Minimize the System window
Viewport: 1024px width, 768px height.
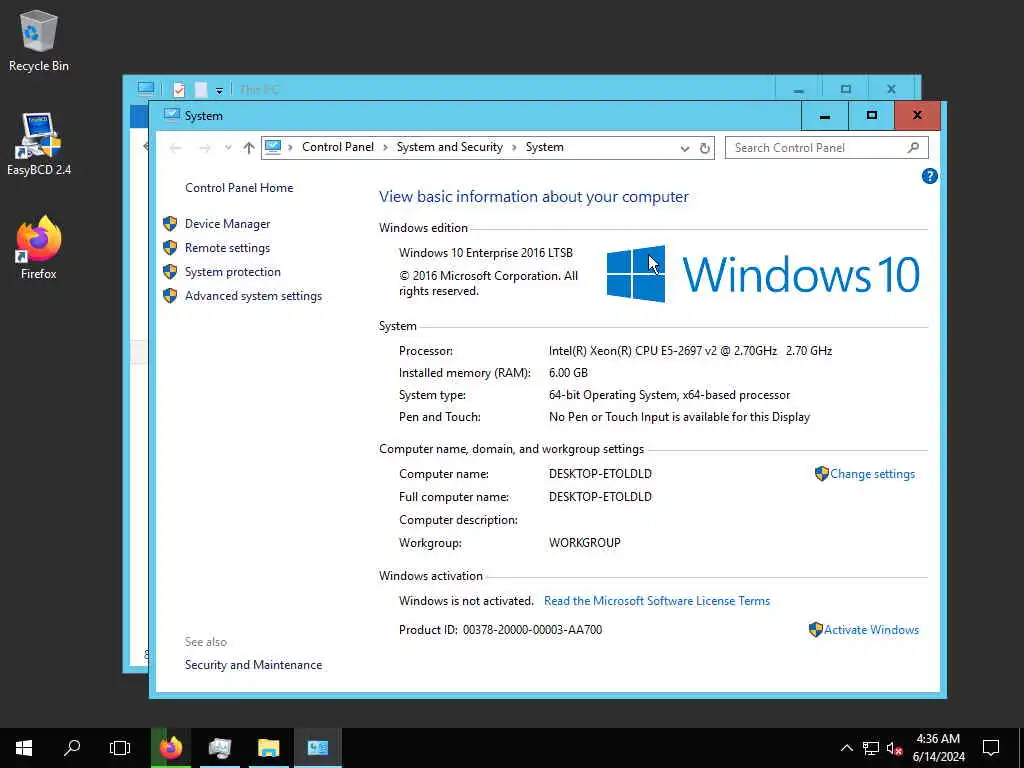825,116
